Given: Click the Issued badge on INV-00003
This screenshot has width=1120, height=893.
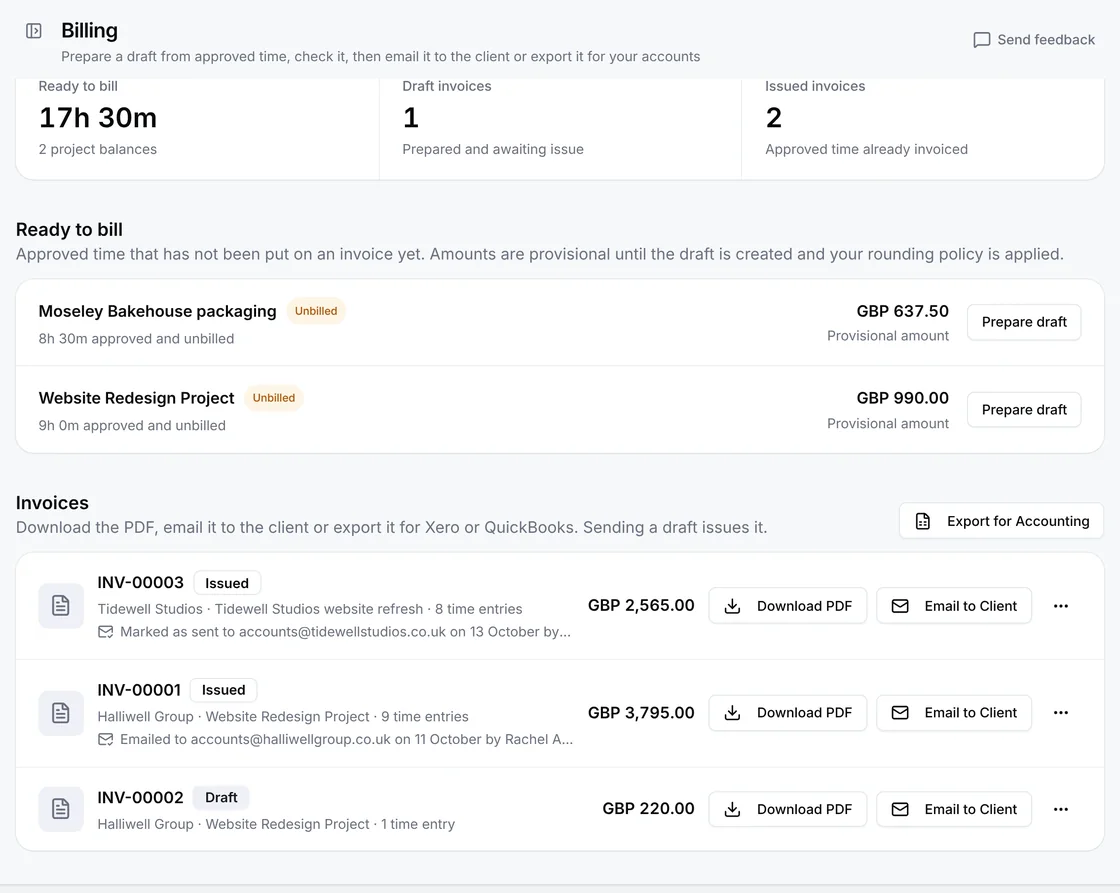Looking at the screenshot, I should pos(227,583).
